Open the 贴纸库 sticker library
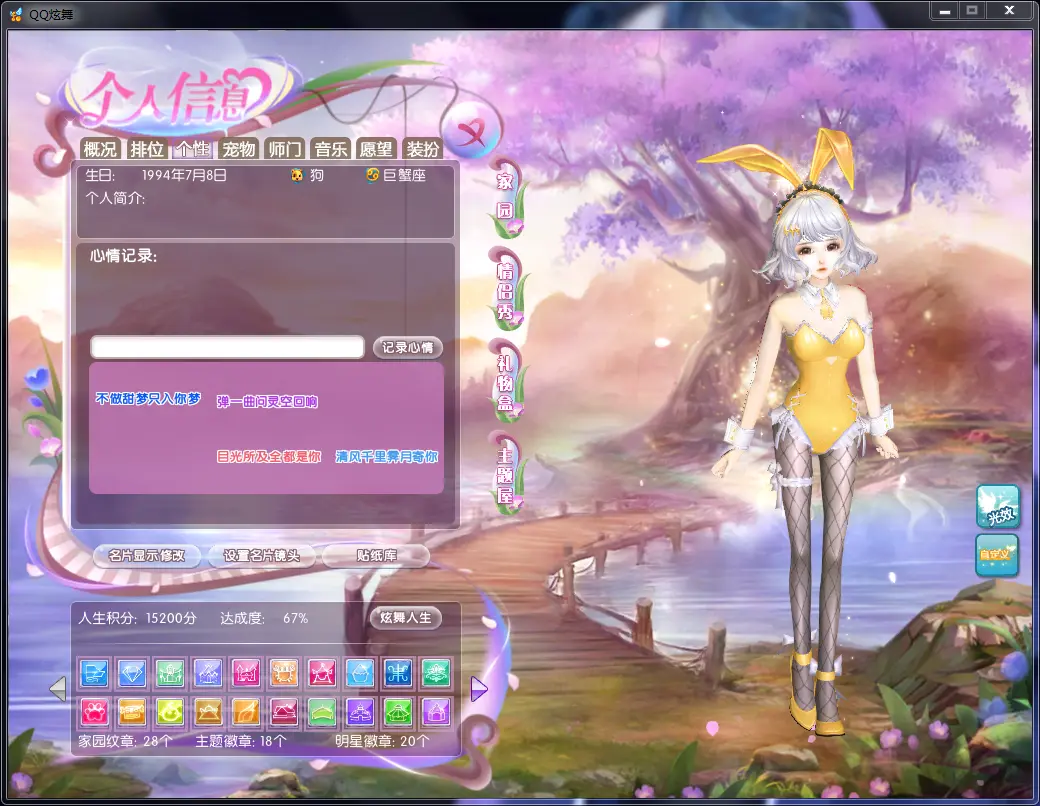 pyautogui.click(x=376, y=555)
